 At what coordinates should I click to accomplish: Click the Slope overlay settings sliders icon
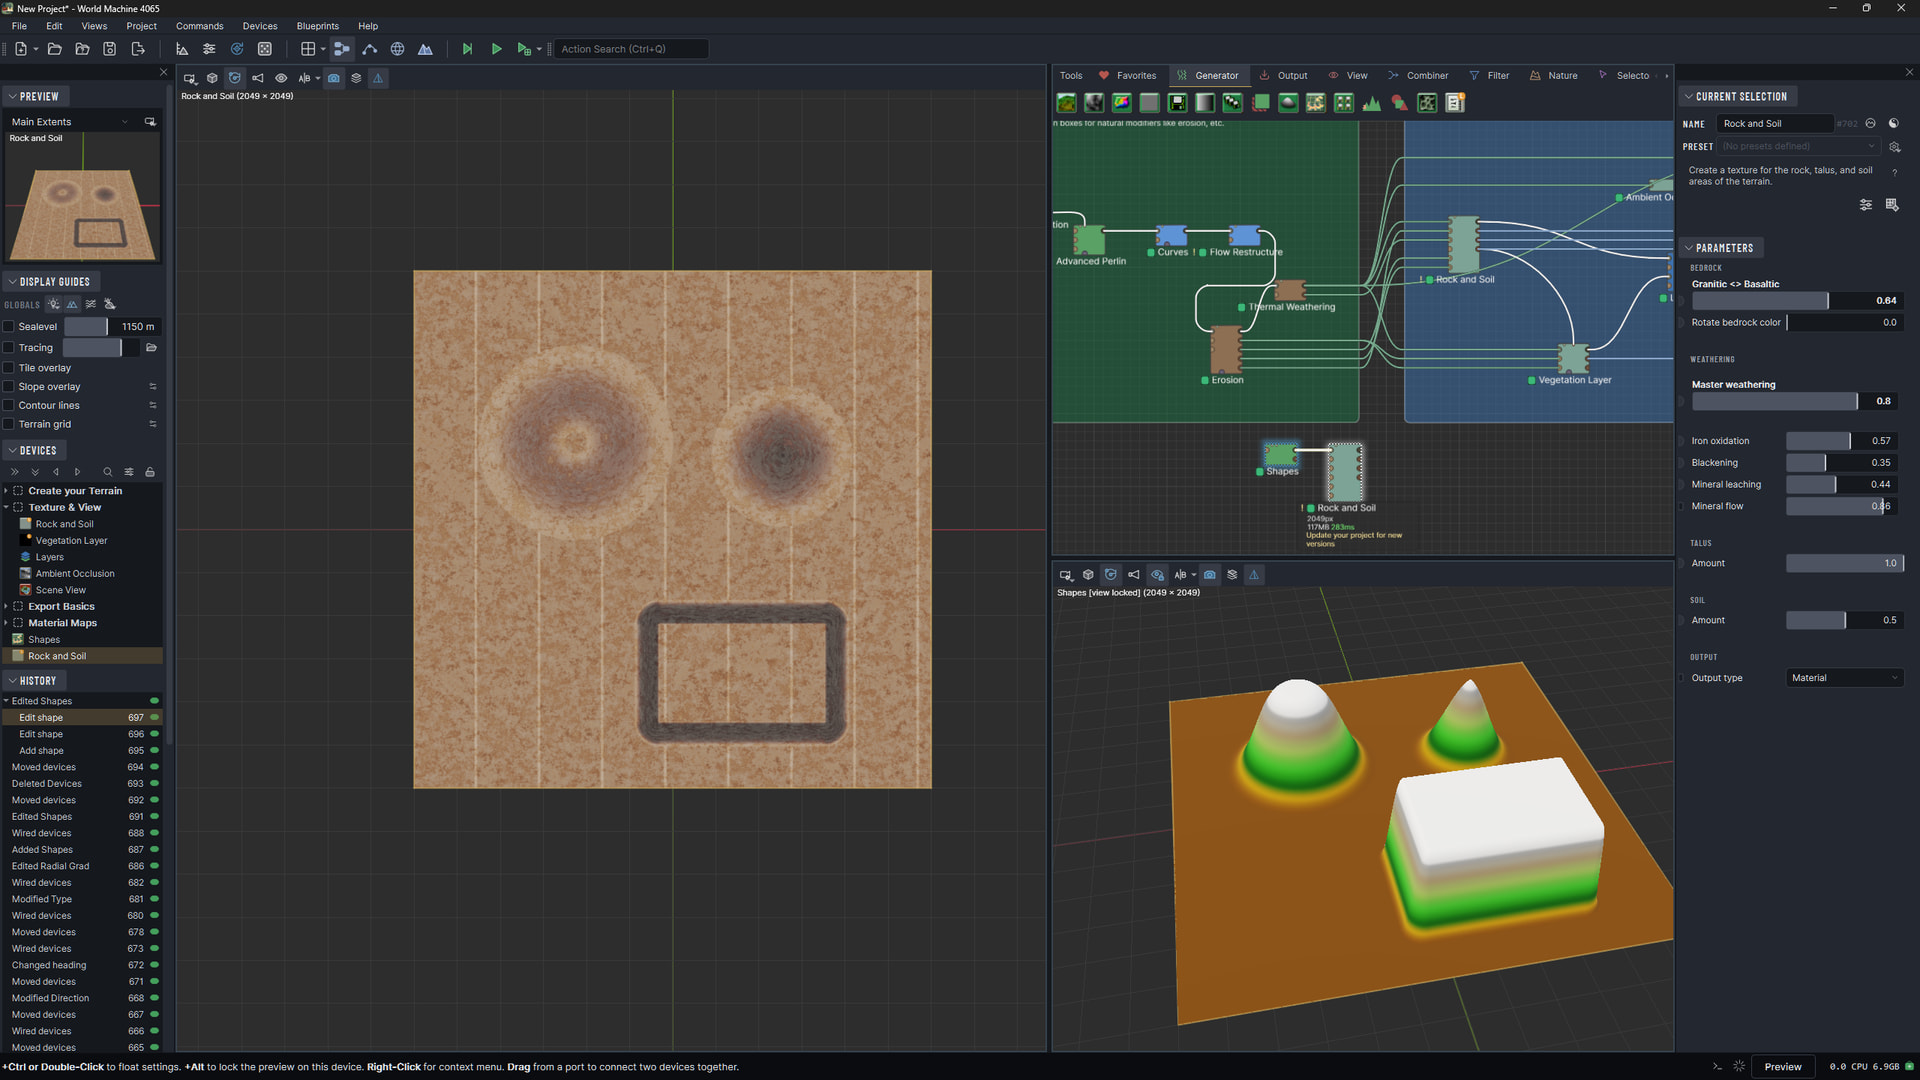153,387
